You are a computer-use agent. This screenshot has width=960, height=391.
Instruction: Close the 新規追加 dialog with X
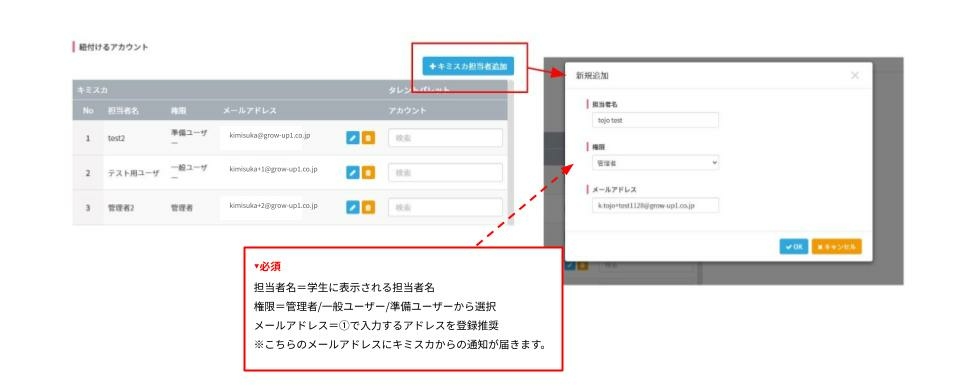855,75
